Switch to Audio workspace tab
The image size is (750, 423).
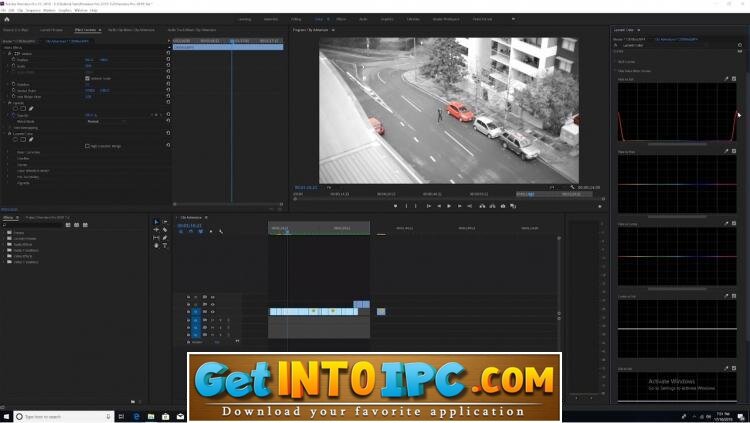pos(363,19)
